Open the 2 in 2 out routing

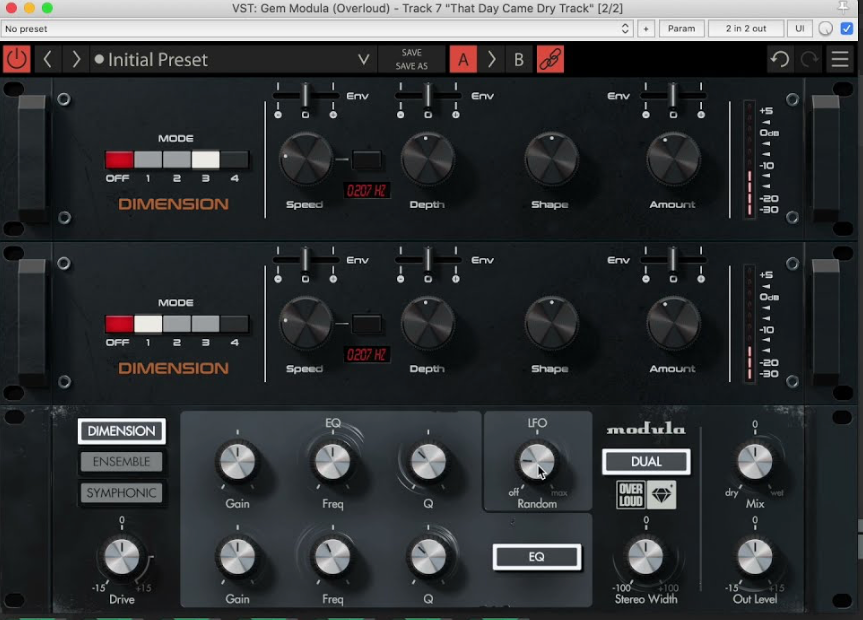(745, 29)
